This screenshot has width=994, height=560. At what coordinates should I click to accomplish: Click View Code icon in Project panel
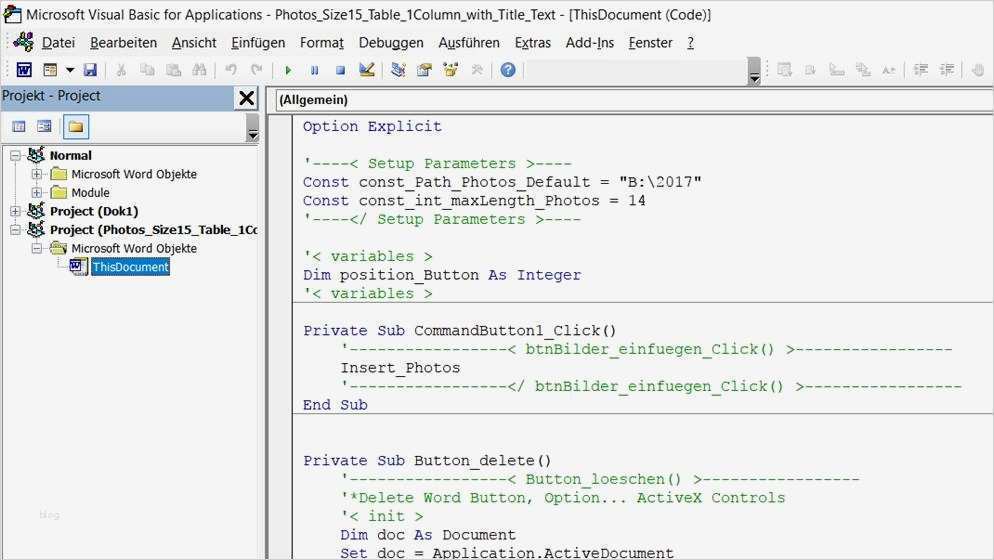click(19, 127)
